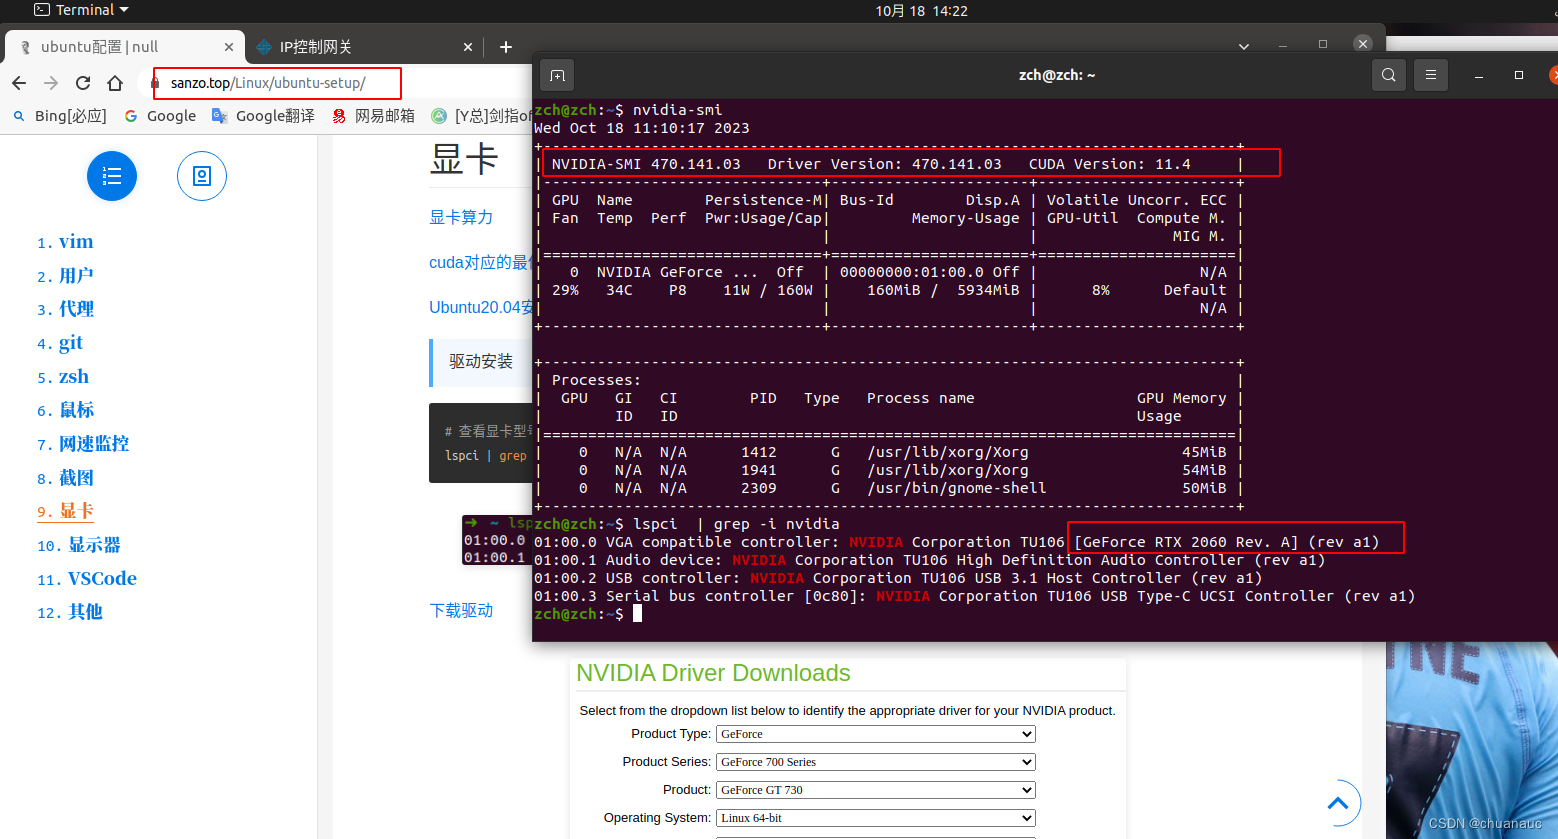Click the 驱动安装 section heading
This screenshot has width=1558, height=839.
pos(481,361)
